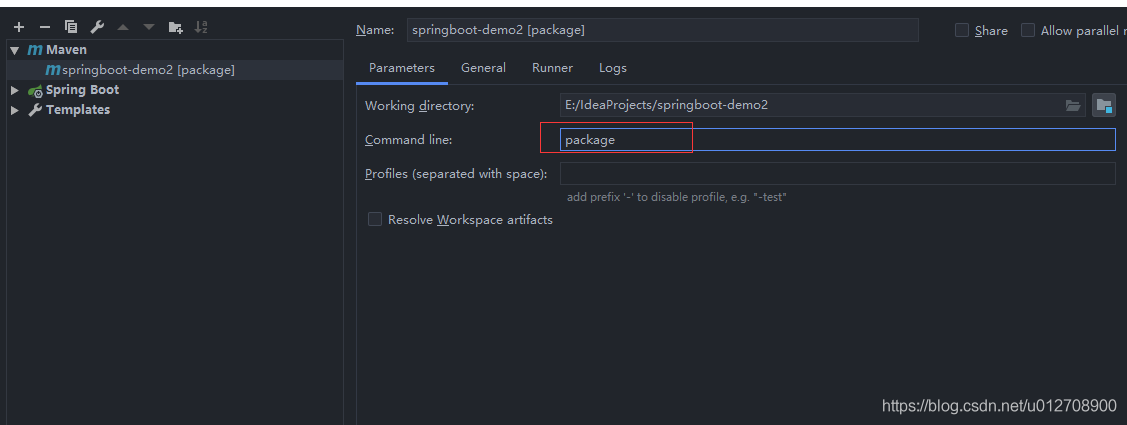
Task: Switch to the General tab
Action: coord(483,68)
